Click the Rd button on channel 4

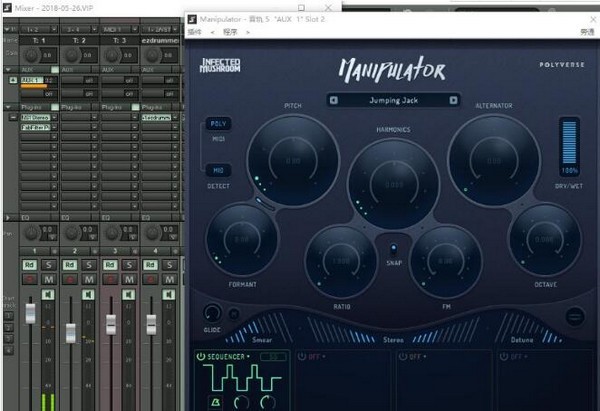click(x=150, y=265)
